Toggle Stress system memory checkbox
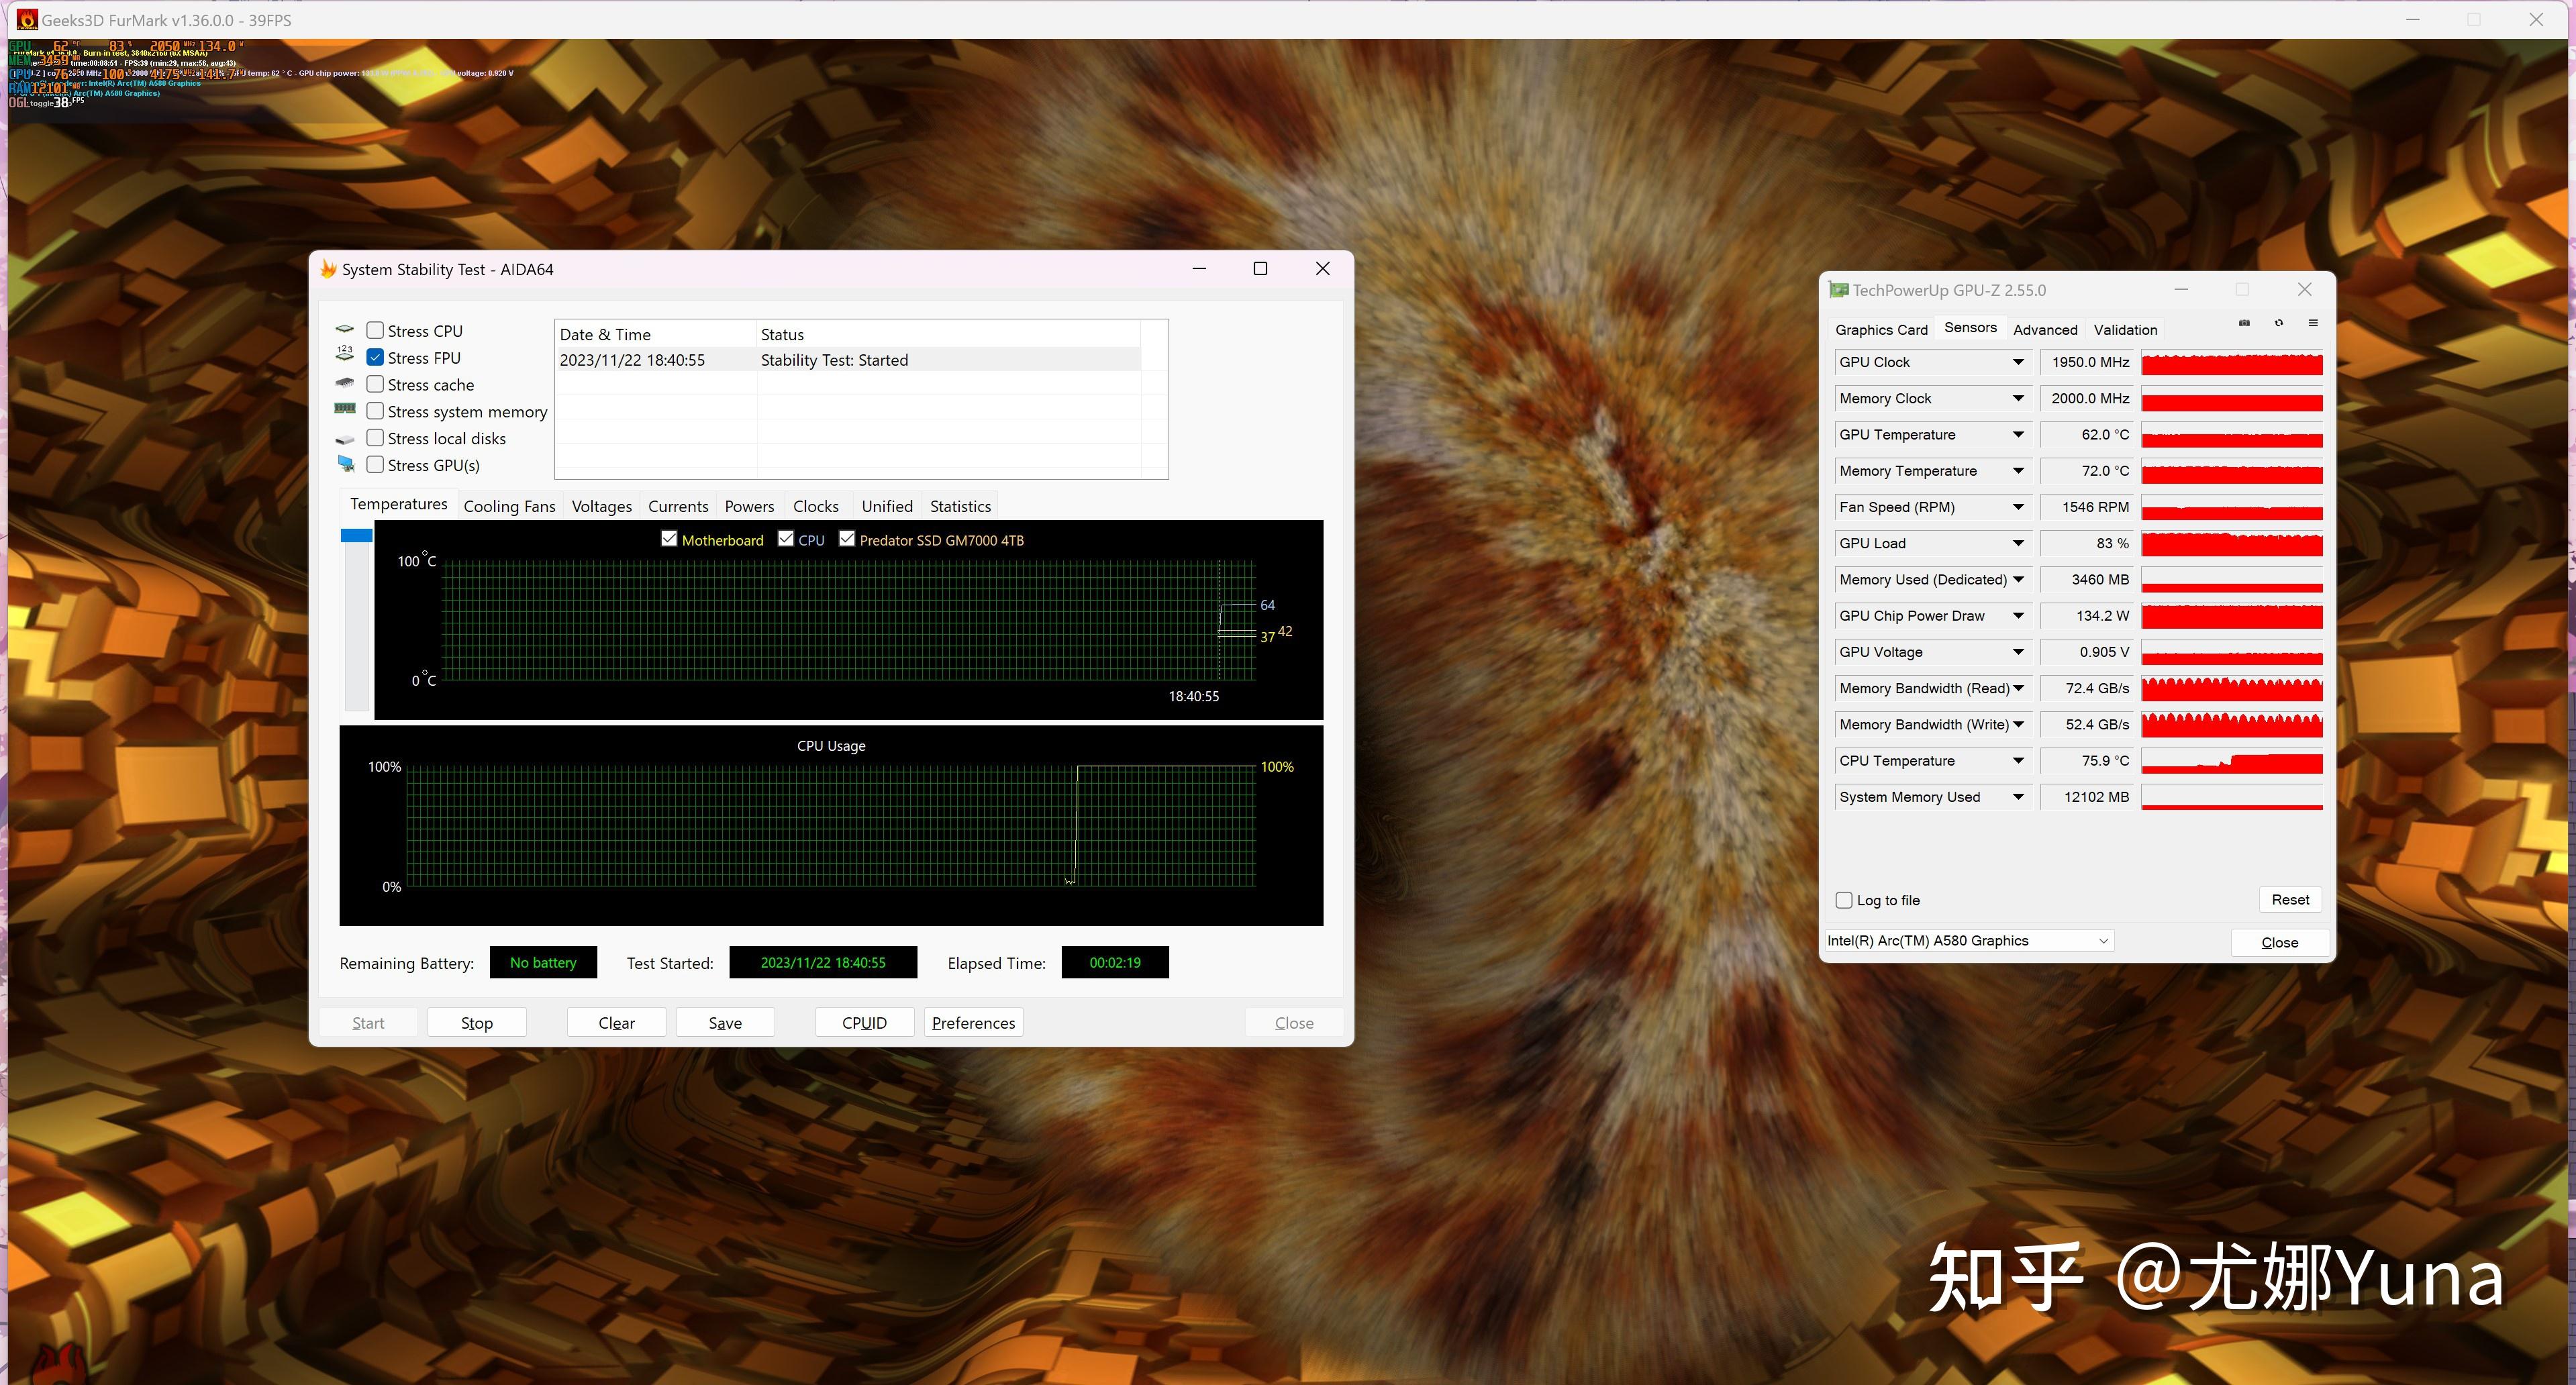Image resolution: width=2576 pixels, height=1385 pixels. [x=375, y=411]
